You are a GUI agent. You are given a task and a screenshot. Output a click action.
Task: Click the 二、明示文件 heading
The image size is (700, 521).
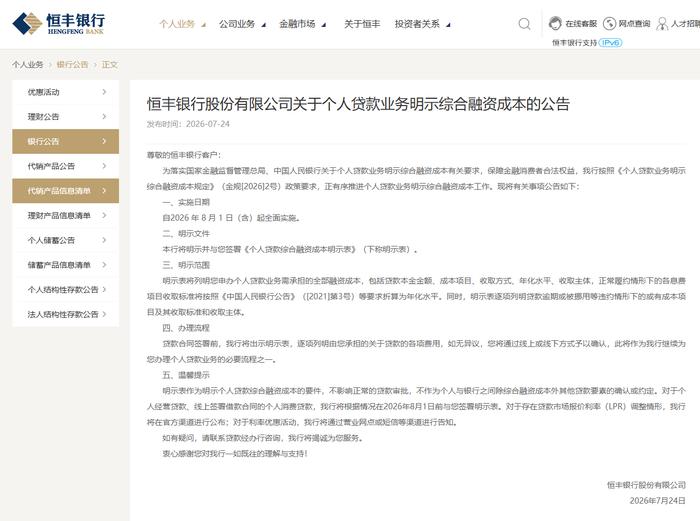(186, 233)
